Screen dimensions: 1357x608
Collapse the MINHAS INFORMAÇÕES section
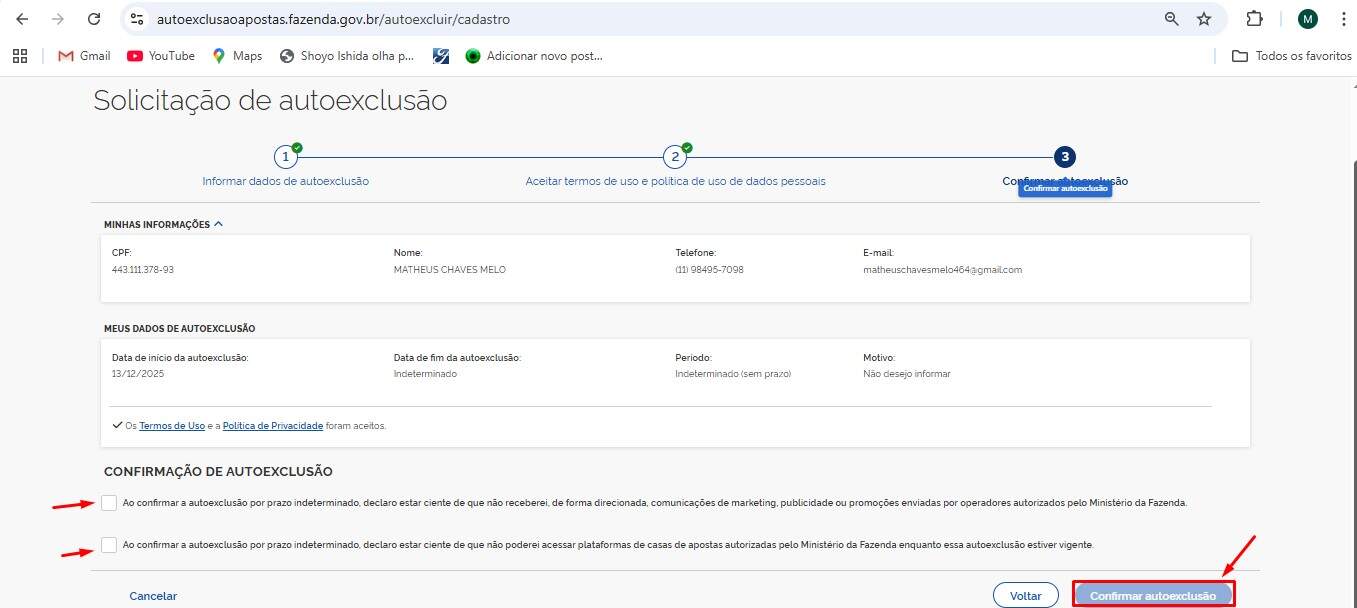click(x=218, y=223)
